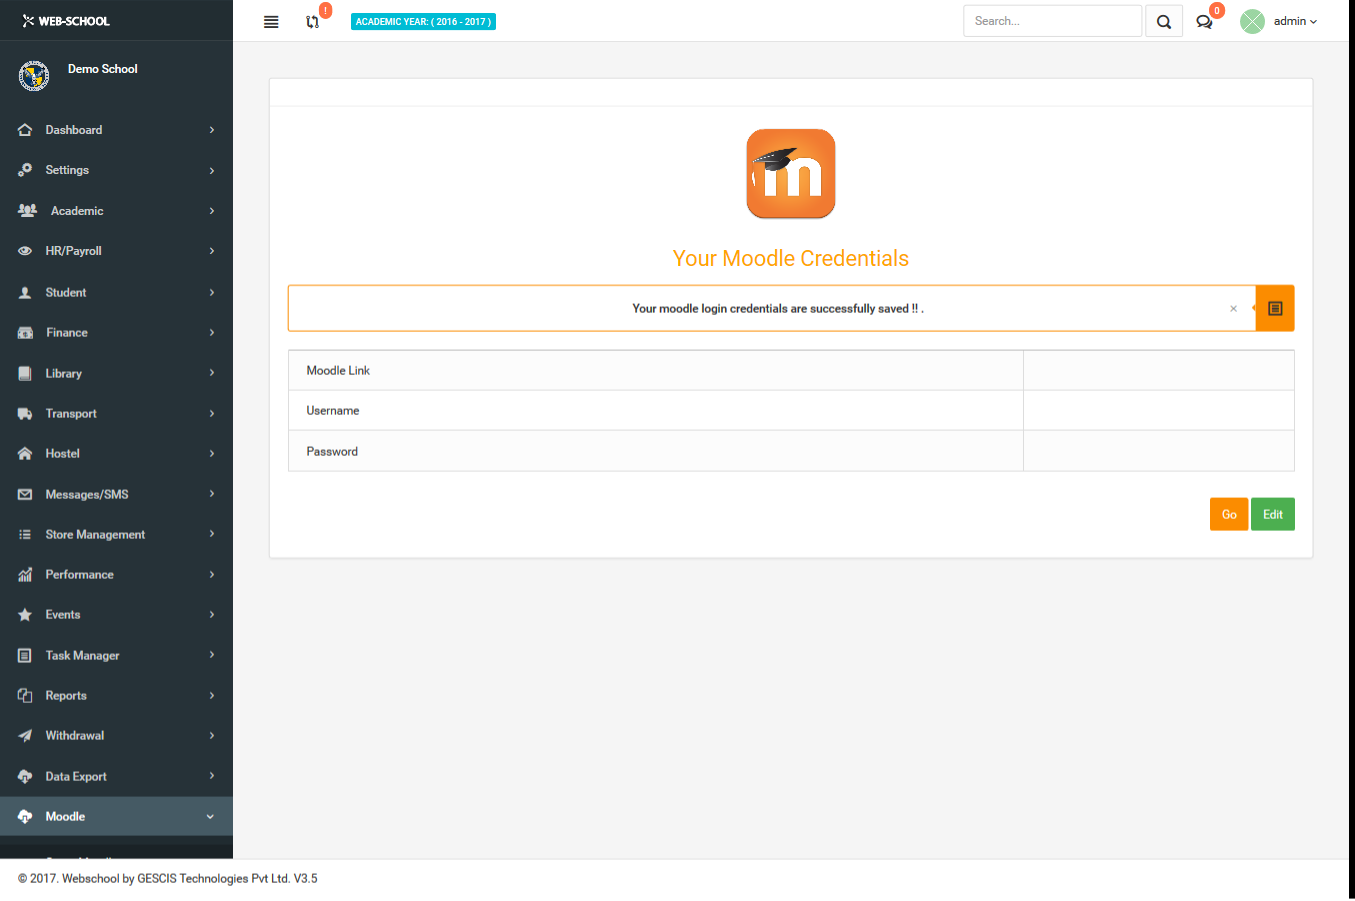Click the Dashboard home icon
Viewport: 1355px width, 901px height.
pyautogui.click(x=25, y=130)
